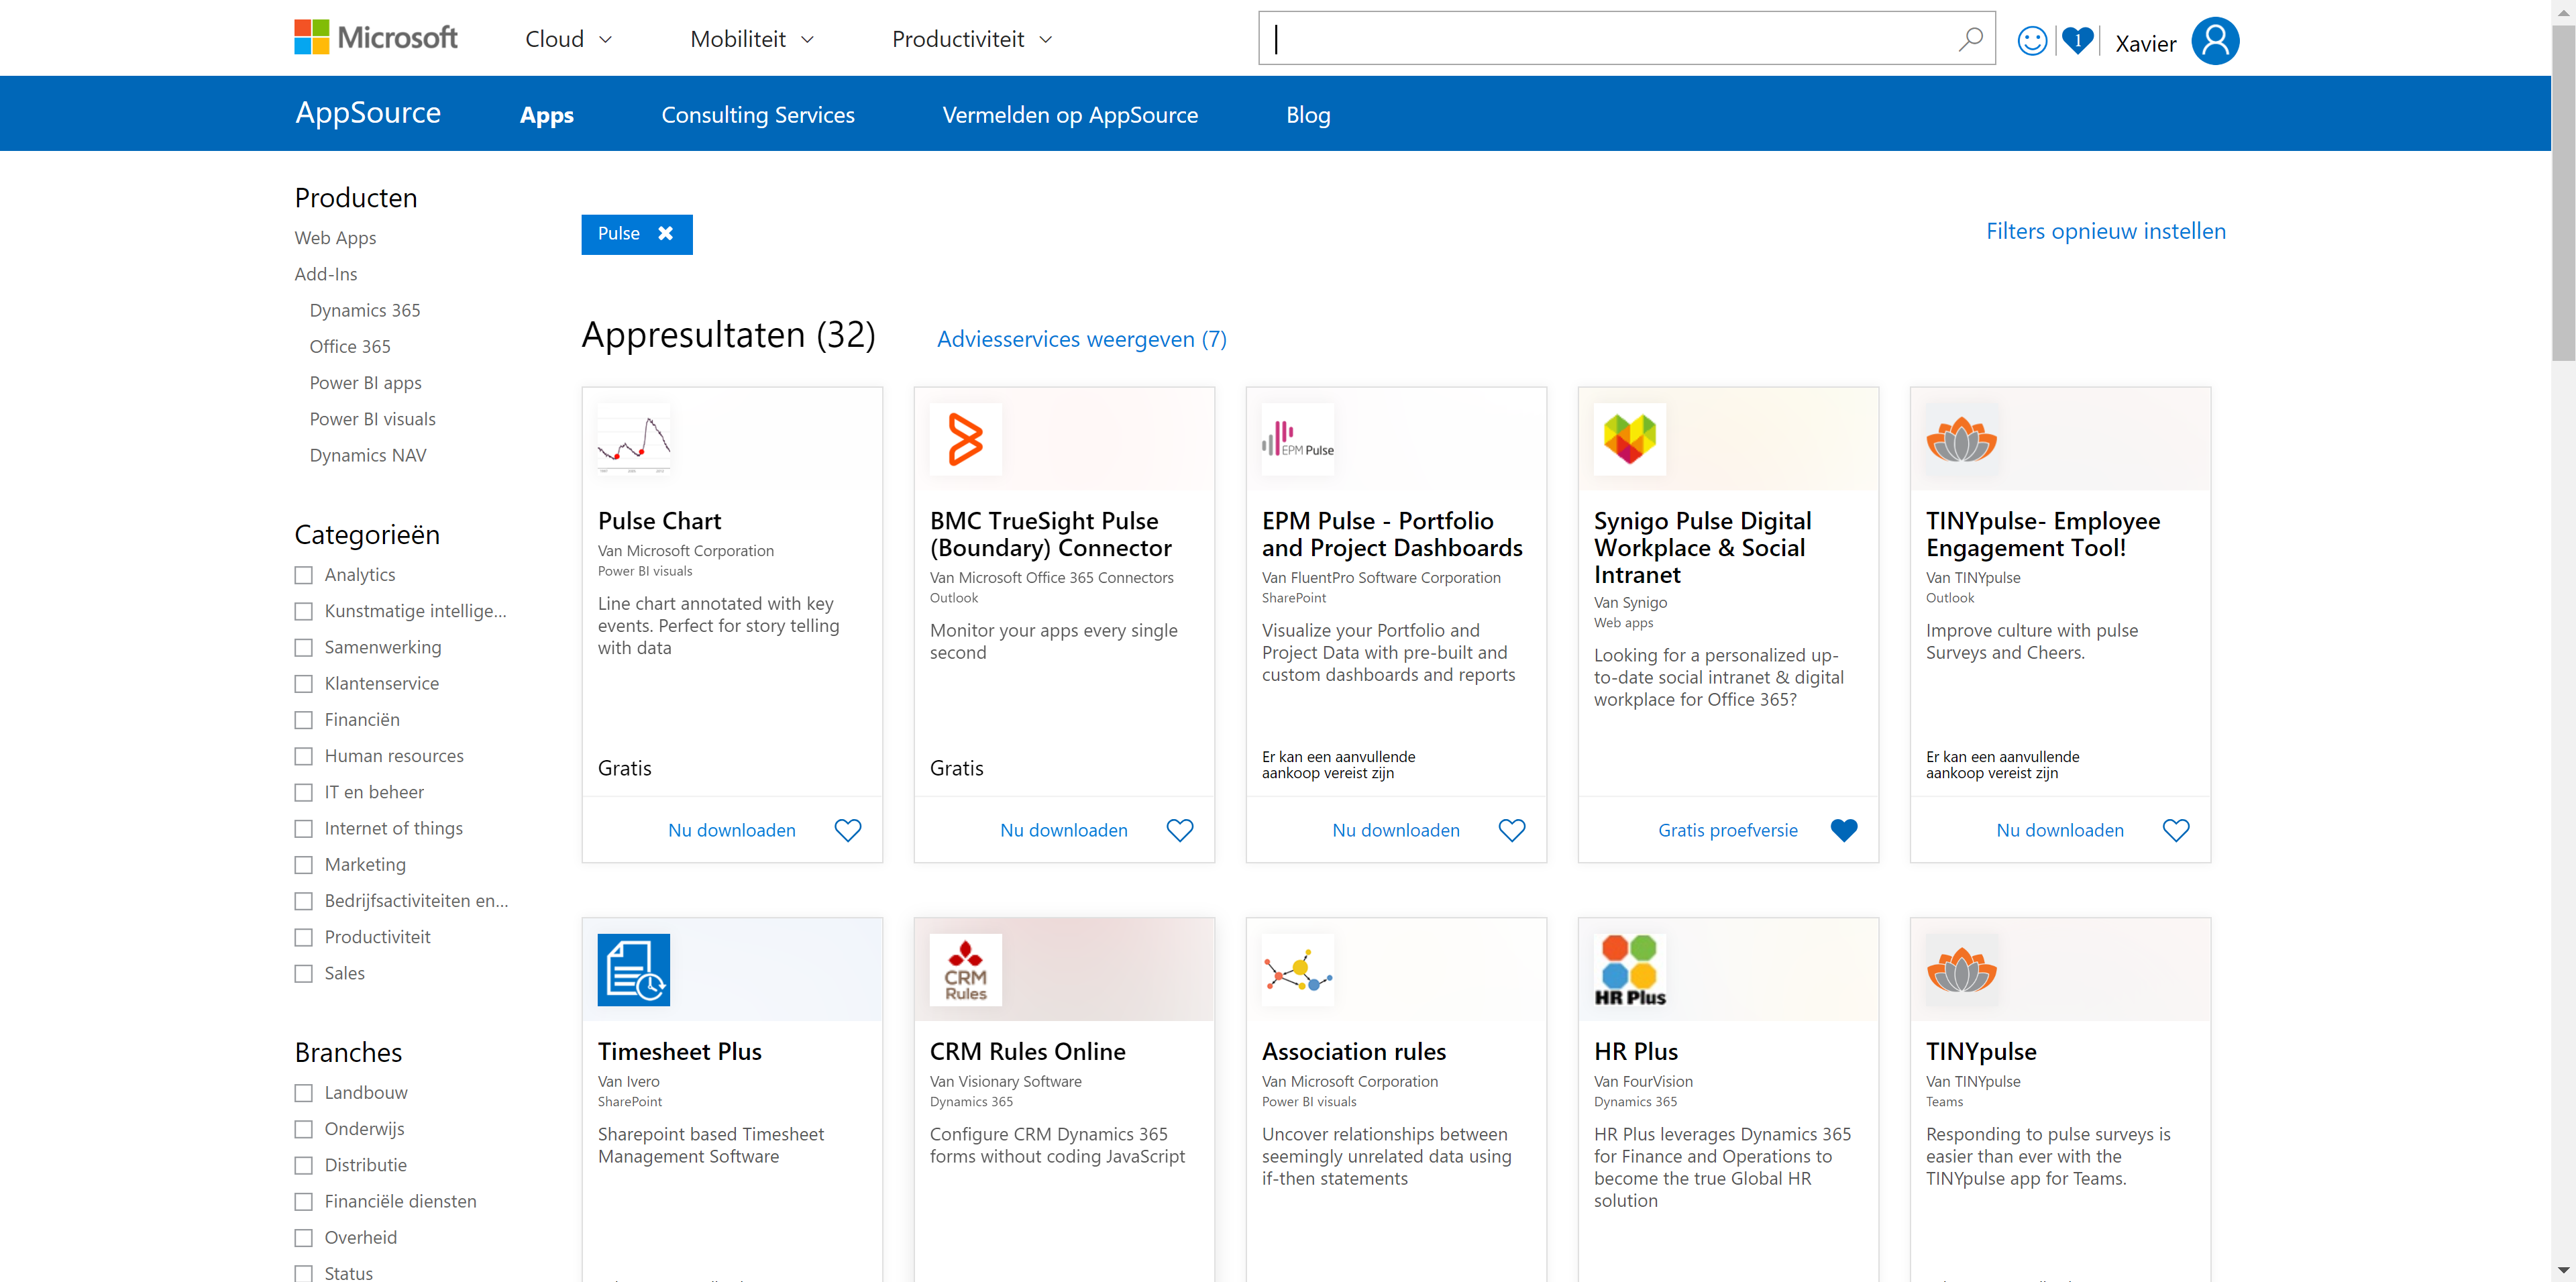
Task: Remove the Pulse filter tag
Action: 665,234
